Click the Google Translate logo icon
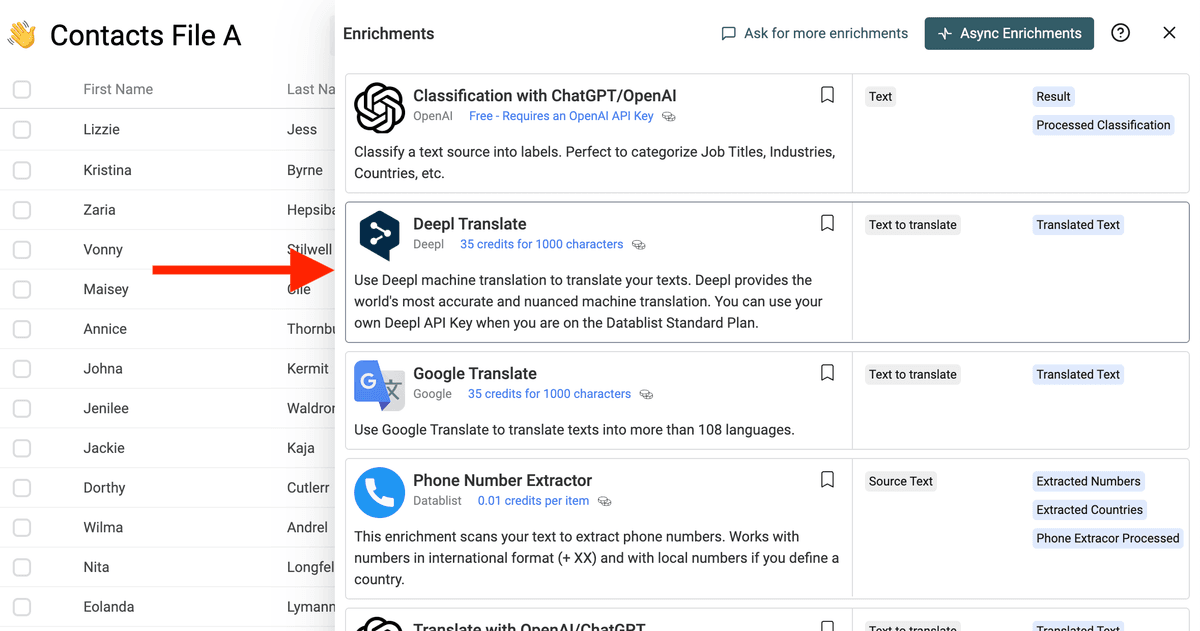Viewport: 1200px width, 631px height. coord(379,386)
